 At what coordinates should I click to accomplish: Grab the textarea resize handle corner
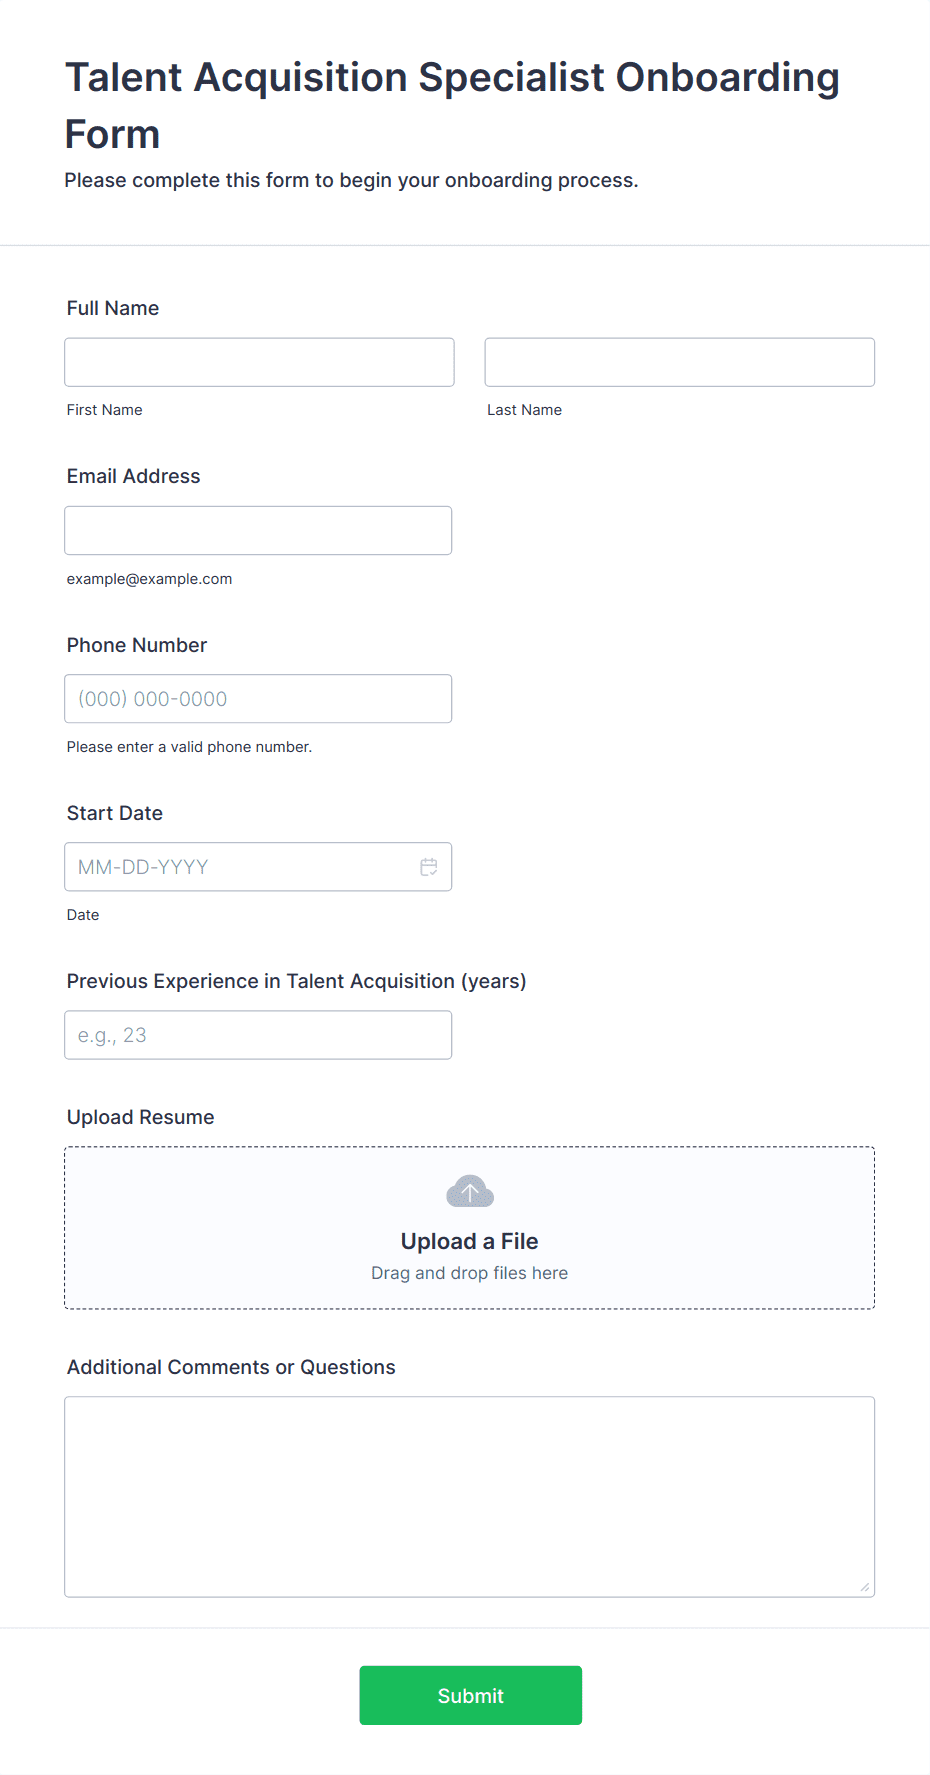[x=865, y=1587]
